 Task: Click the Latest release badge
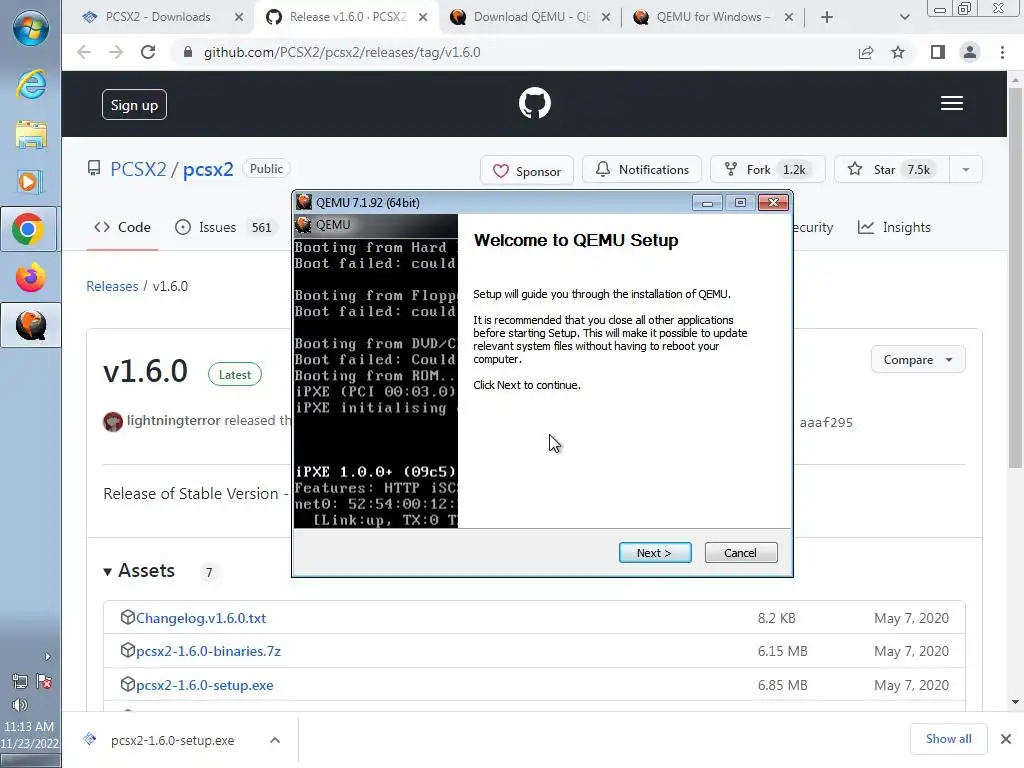point(234,374)
